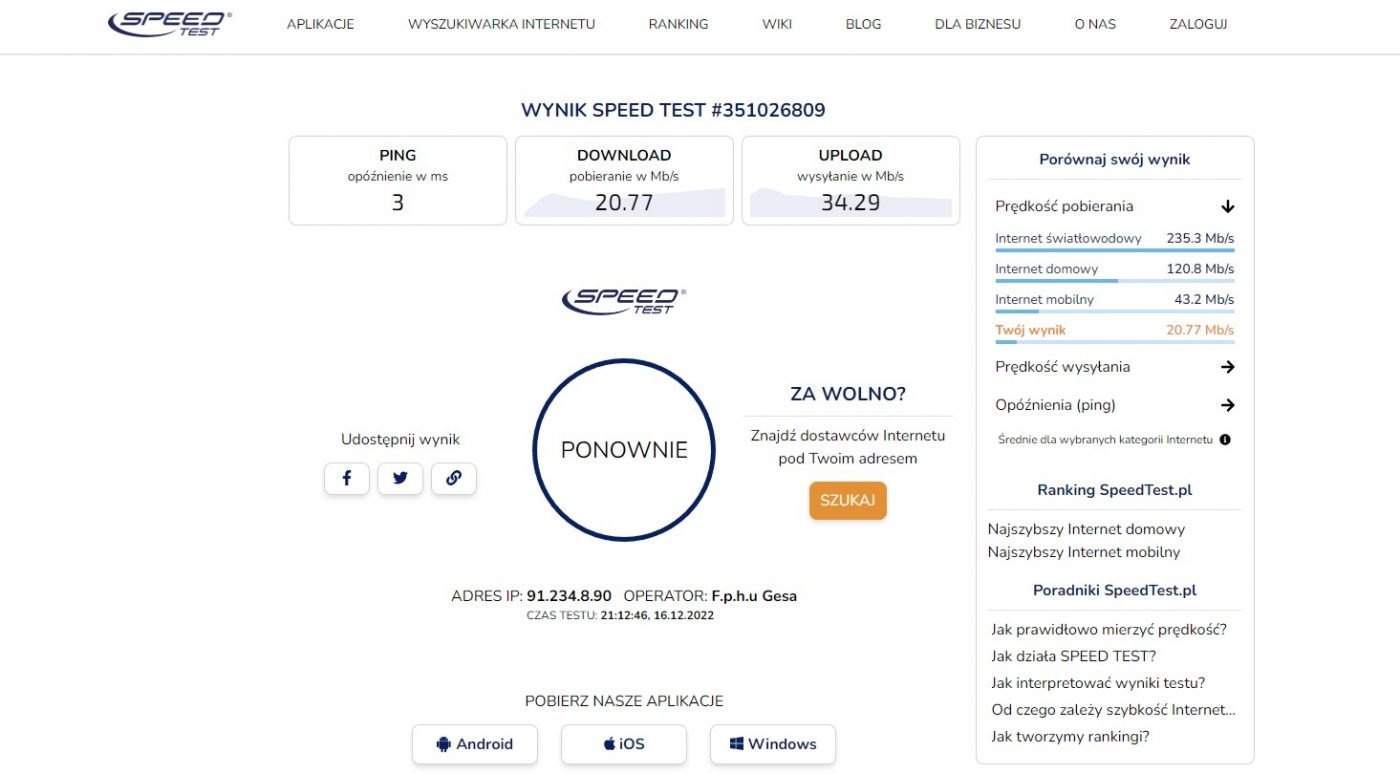Copy result link with chain icon
Image resolution: width=1400 pixels, height=774 pixels.
[454, 479]
